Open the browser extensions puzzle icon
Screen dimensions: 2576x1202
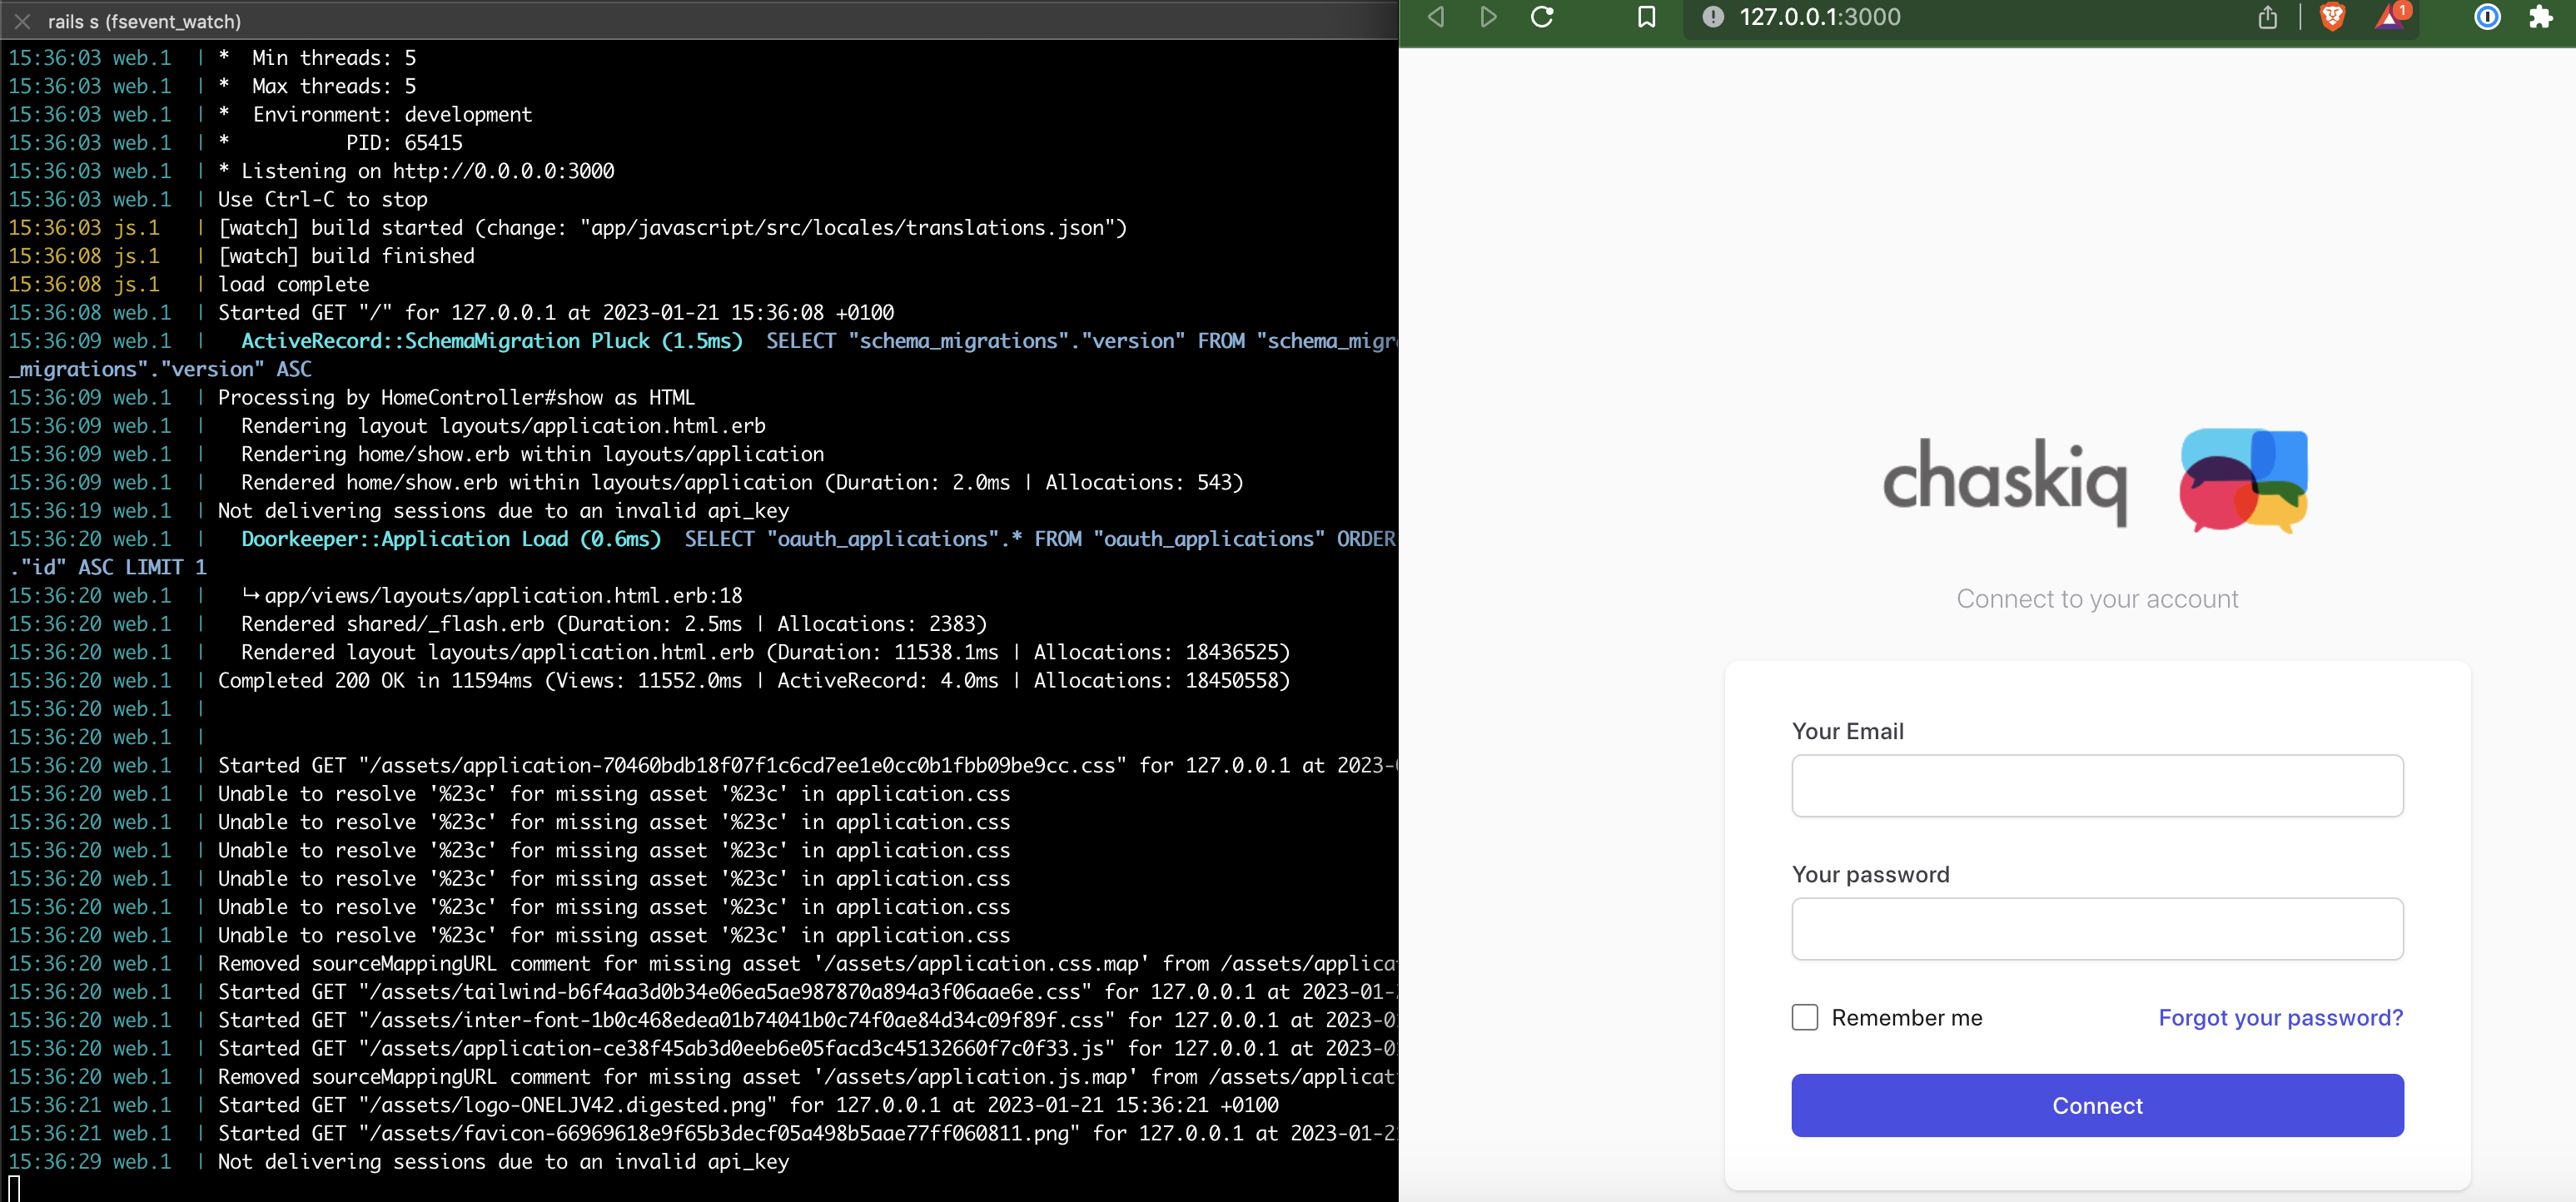2542,17
